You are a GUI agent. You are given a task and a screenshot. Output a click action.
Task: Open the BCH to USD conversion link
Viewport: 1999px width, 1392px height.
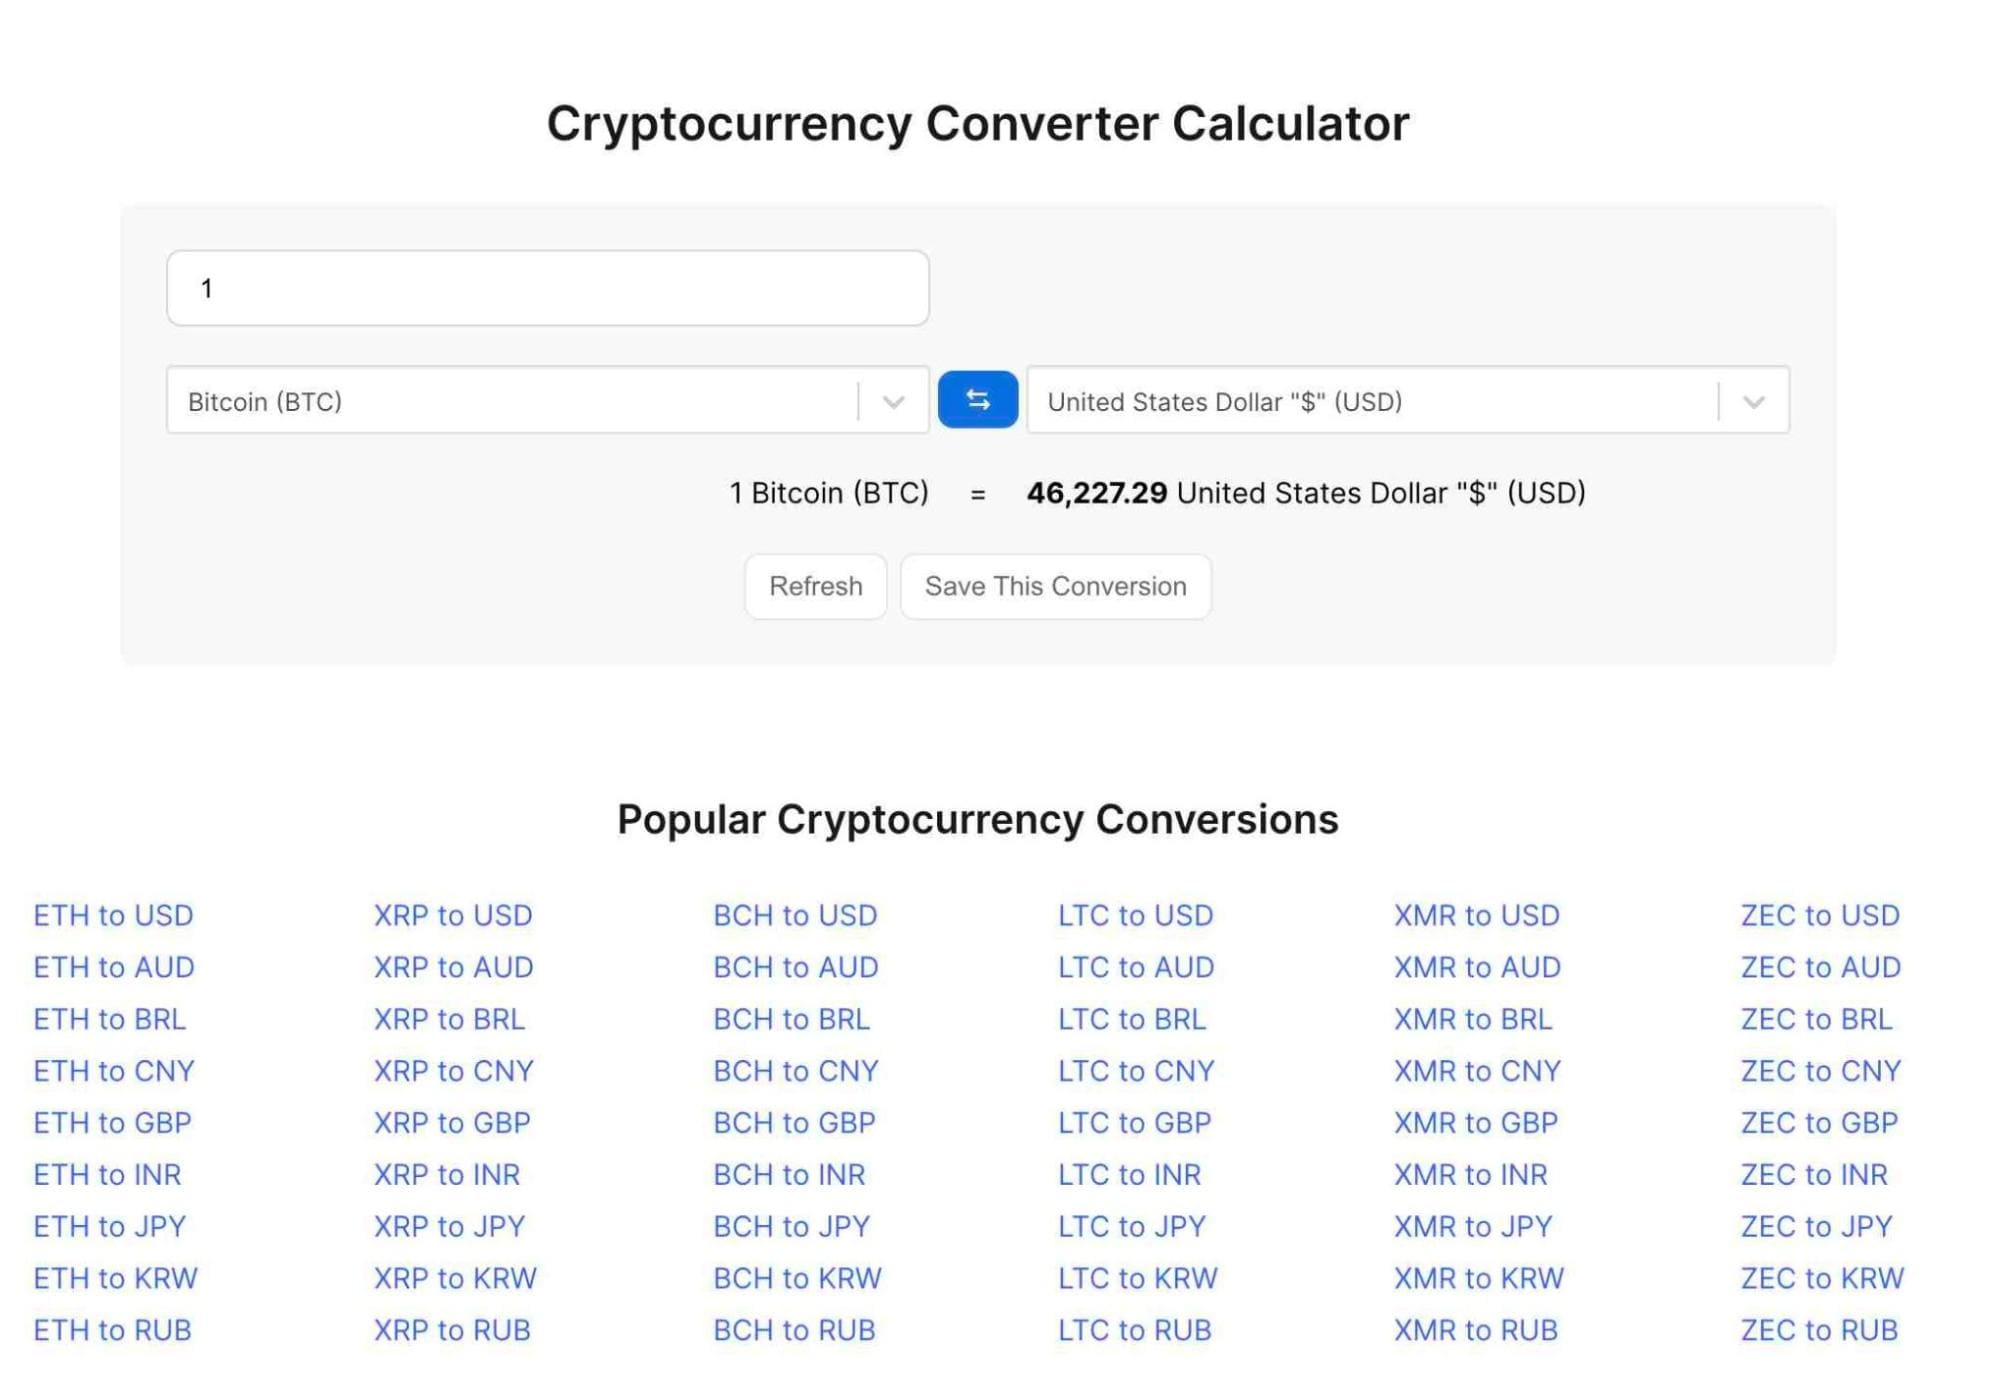pyautogui.click(x=796, y=913)
